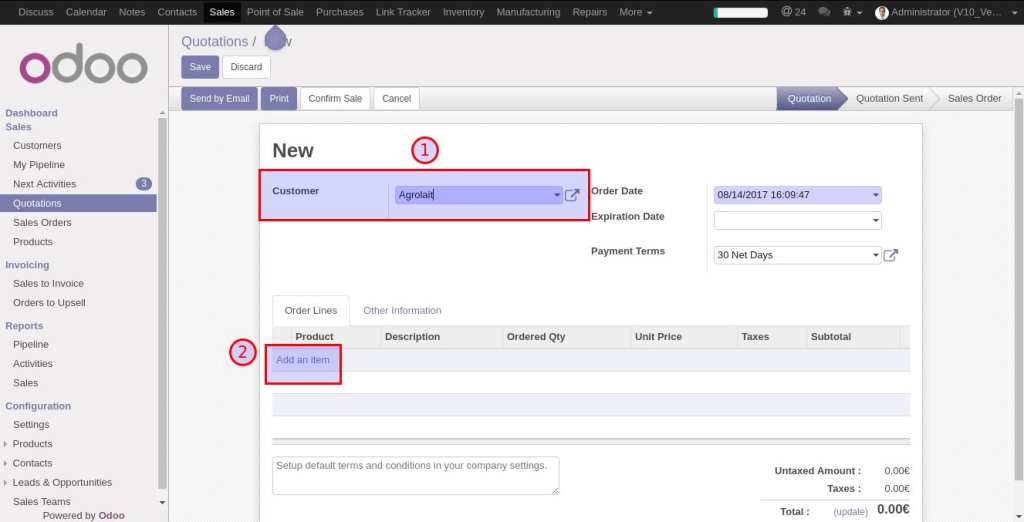Open the Customer external link icon
This screenshot has height=522, width=1024.
572,196
